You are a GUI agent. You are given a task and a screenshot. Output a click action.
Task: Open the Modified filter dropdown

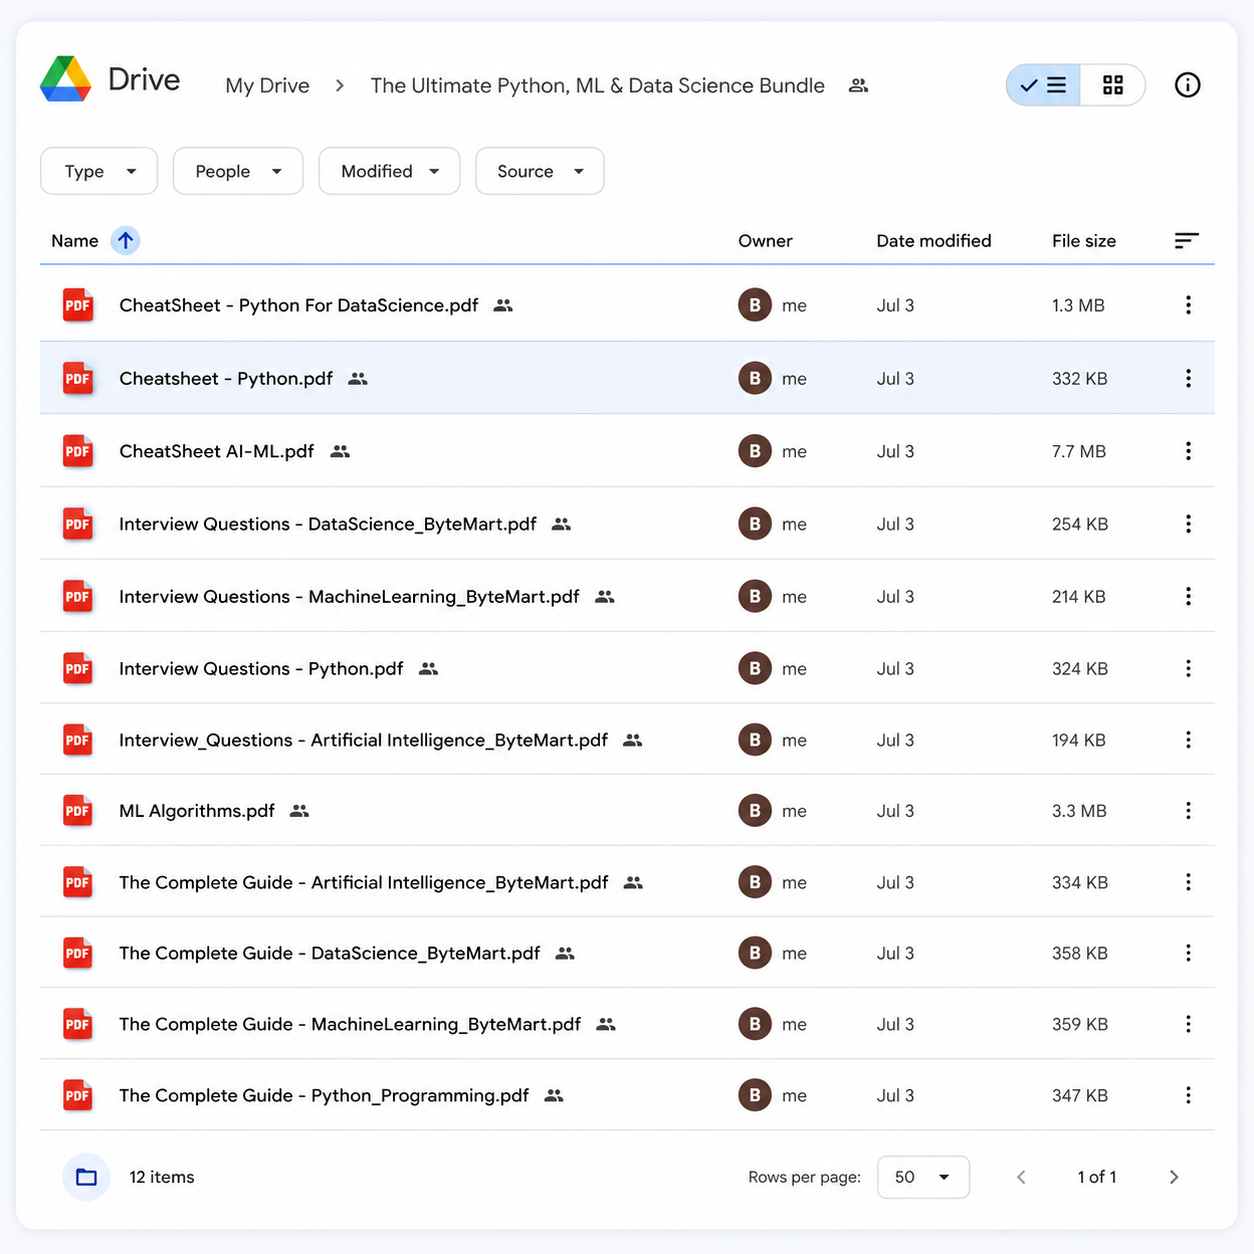[x=389, y=171]
